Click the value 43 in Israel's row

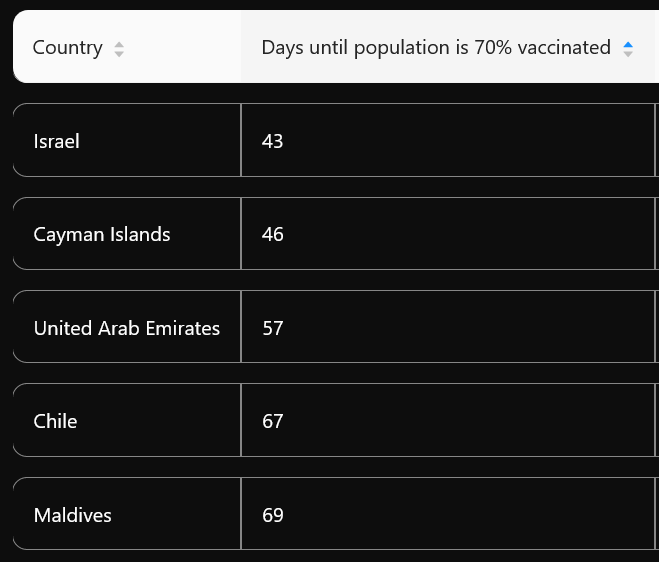[272, 141]
